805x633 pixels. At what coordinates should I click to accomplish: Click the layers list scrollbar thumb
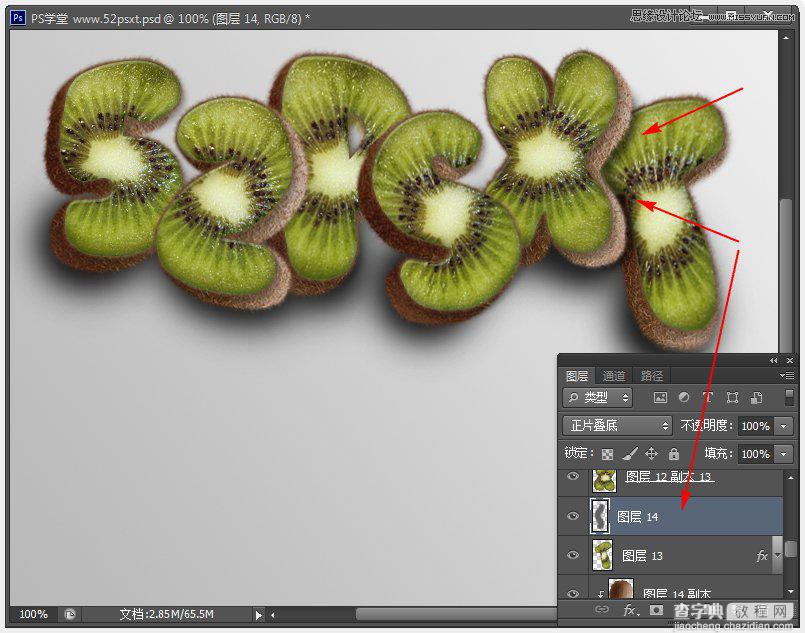pyautogui.click(x=791, y=548)
